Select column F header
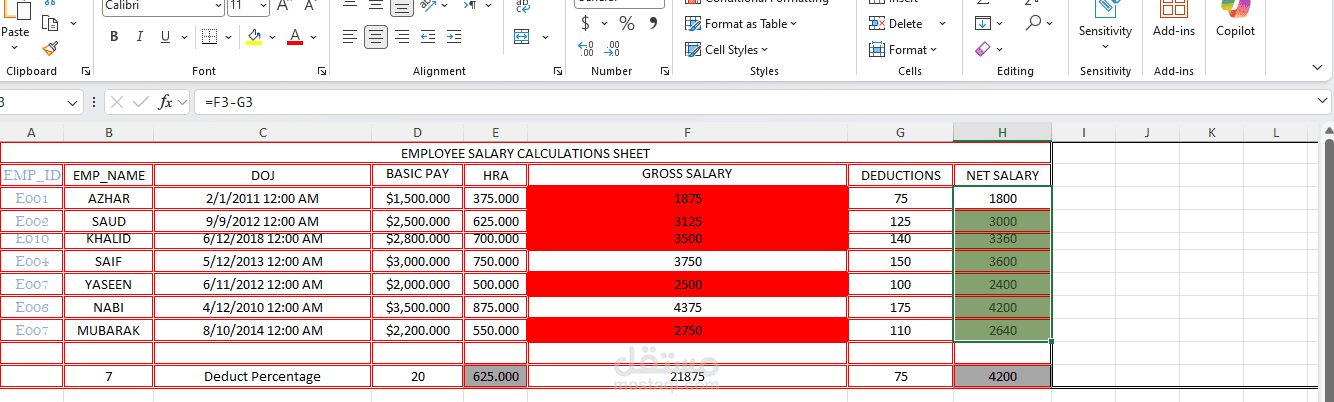 pos(687,132)
